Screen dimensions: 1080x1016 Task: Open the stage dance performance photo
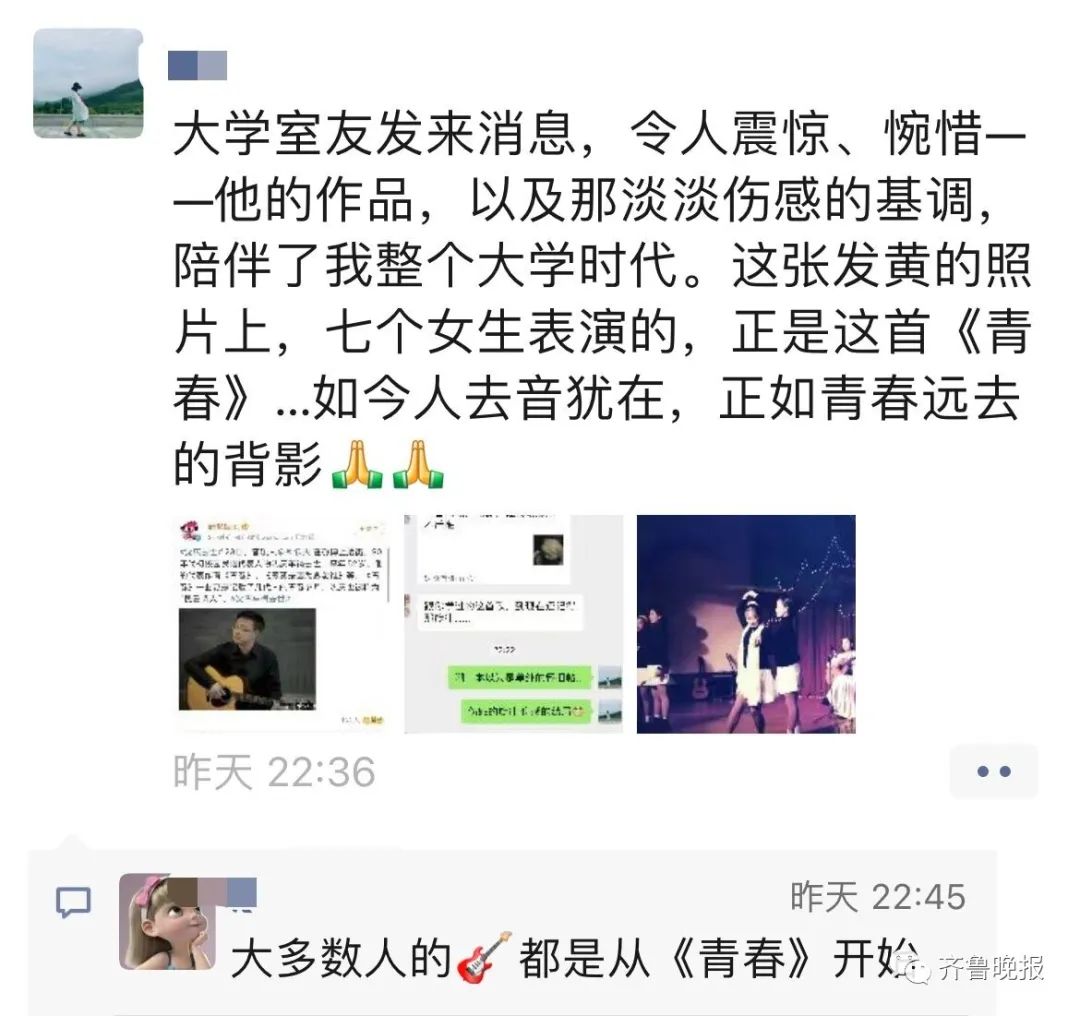[x=746, y=624]
